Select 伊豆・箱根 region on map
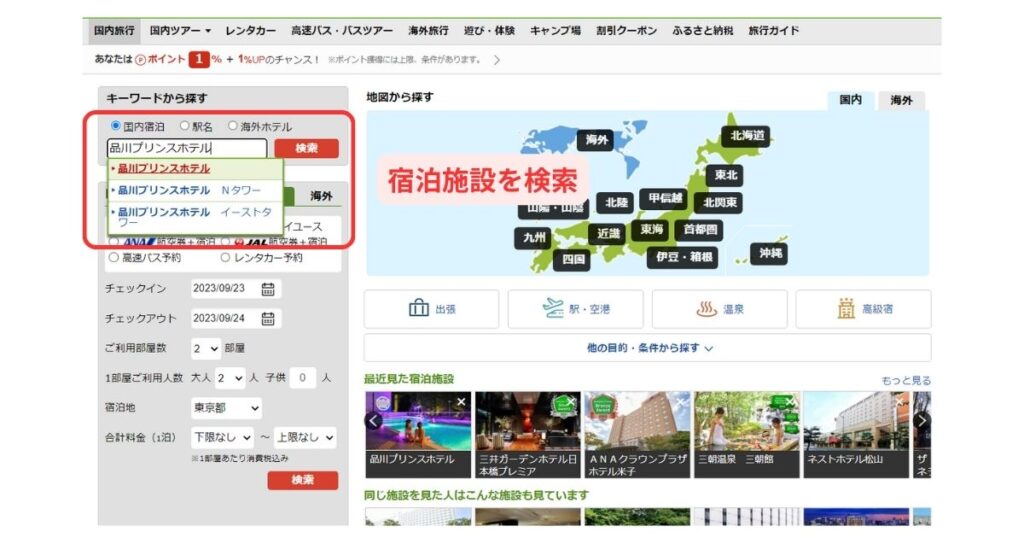Image resolution: width=1024 pixels, height=538 pixels. tap(684, 257)
